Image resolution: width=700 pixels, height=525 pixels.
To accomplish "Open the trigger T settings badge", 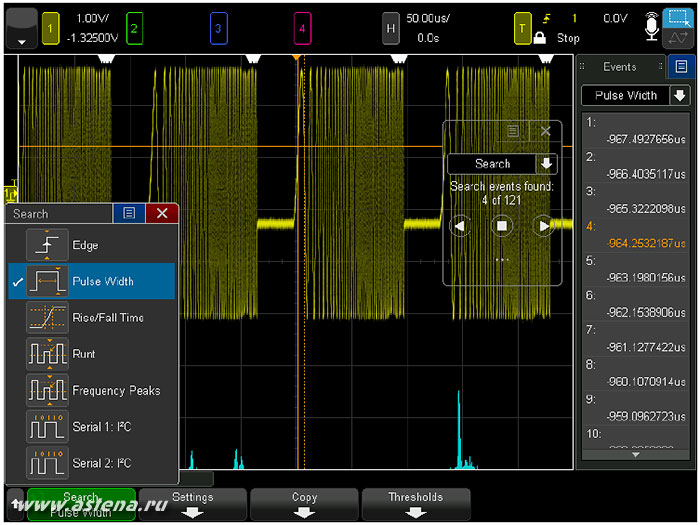I will [x=522, y=29].
